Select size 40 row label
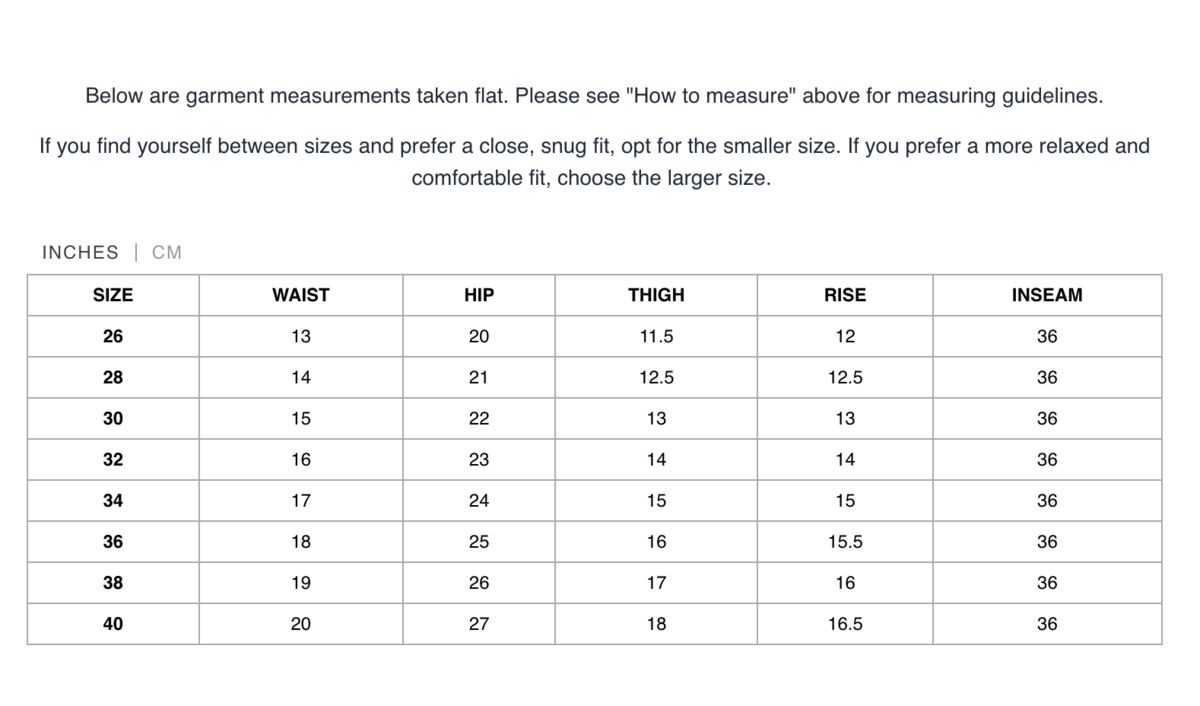 click(113, 624)
